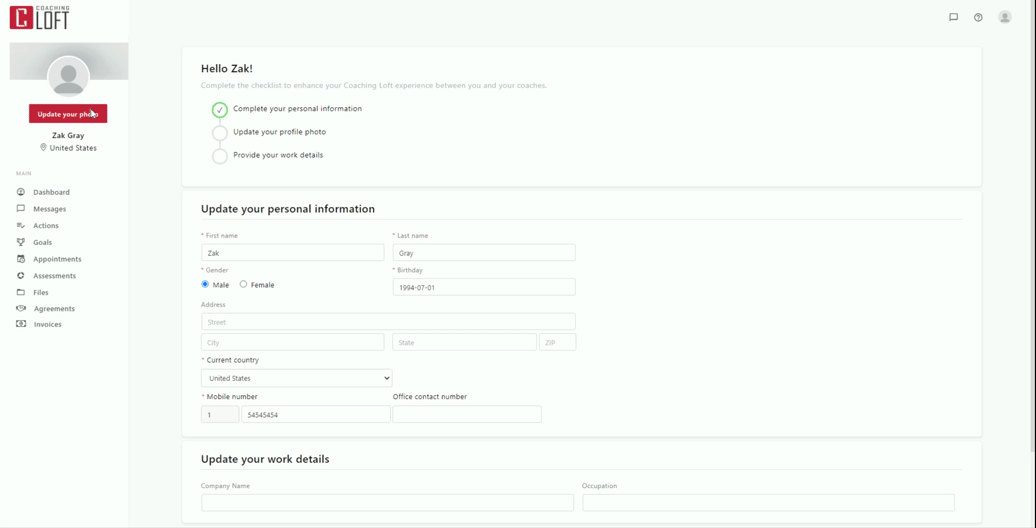This screenshot has width=1036, height=528.
Task: Open Messages in the sidebar
Action: point(49,209)
